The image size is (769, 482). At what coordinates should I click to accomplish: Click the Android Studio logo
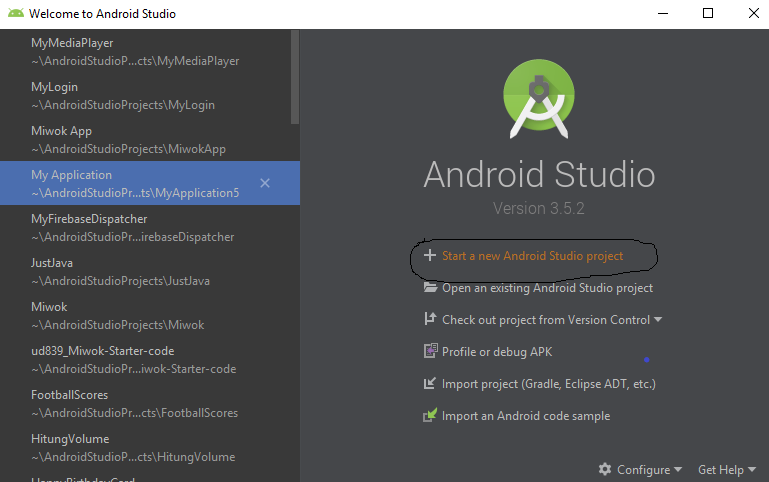pos(539,99)
